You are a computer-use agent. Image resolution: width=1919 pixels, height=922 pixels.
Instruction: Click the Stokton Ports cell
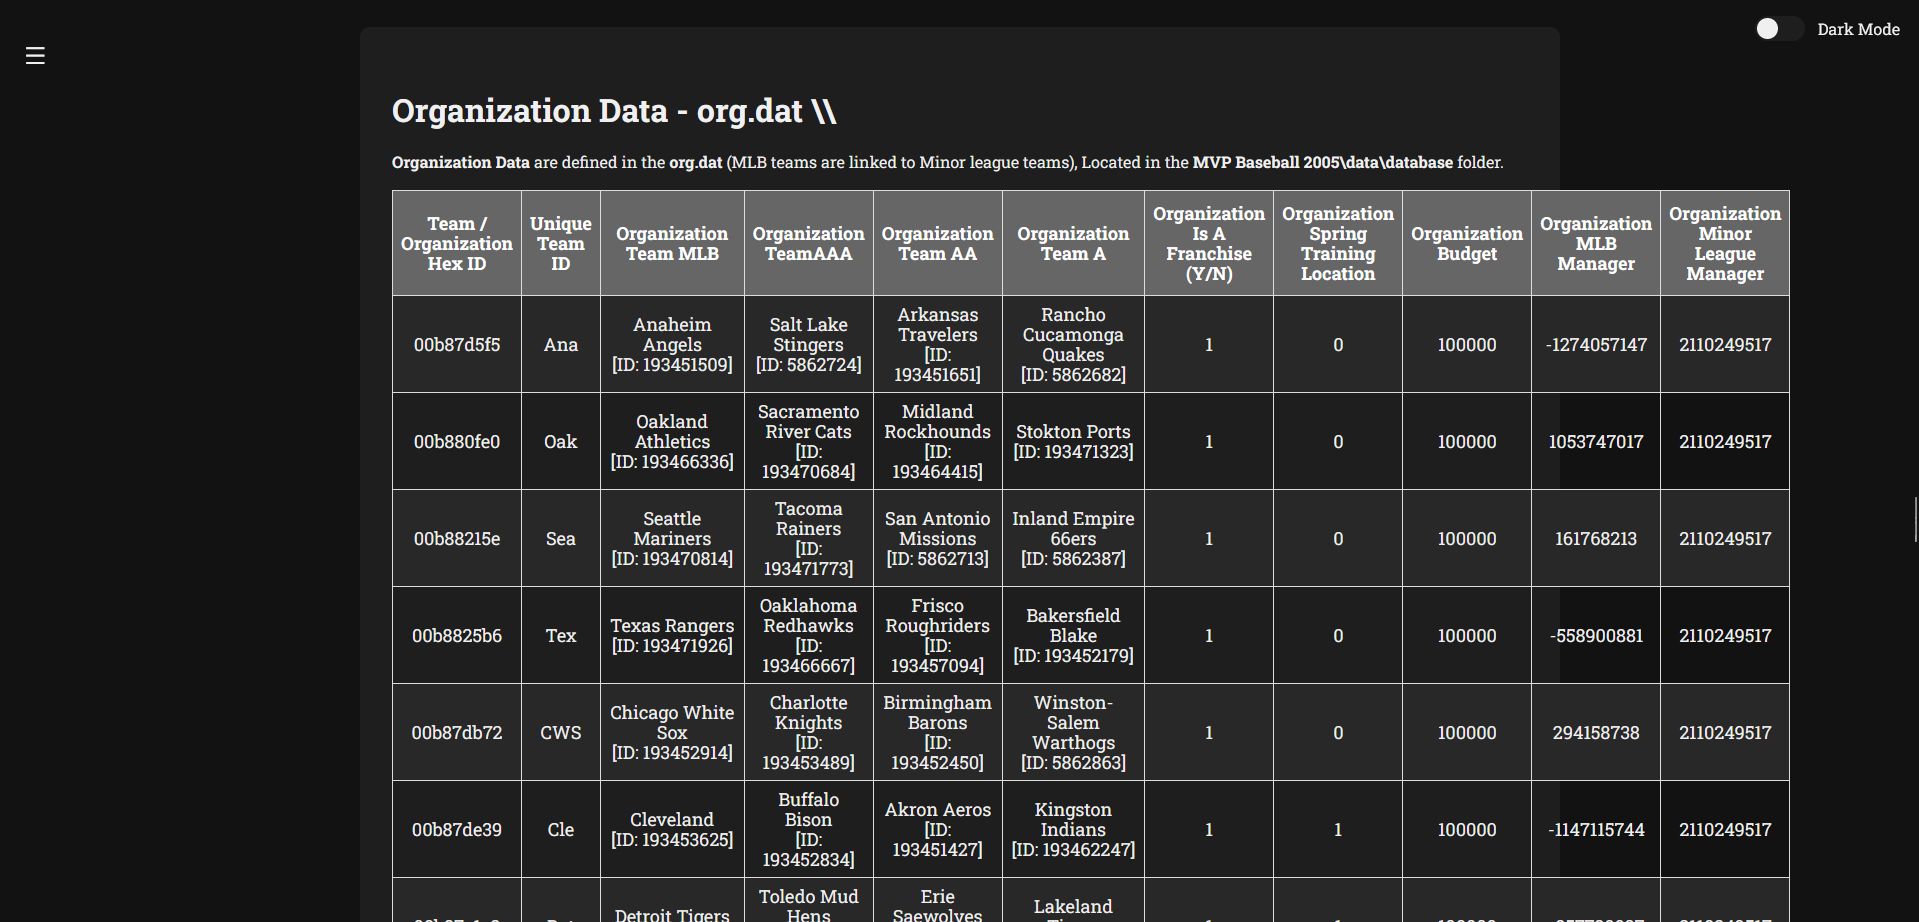pyautogui.click(x=1073, y=442)
